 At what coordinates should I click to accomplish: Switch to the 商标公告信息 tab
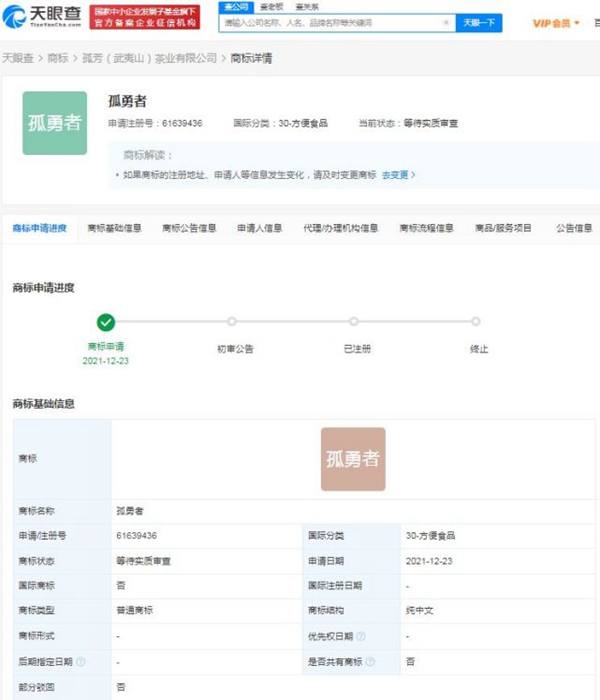[189, 228]
